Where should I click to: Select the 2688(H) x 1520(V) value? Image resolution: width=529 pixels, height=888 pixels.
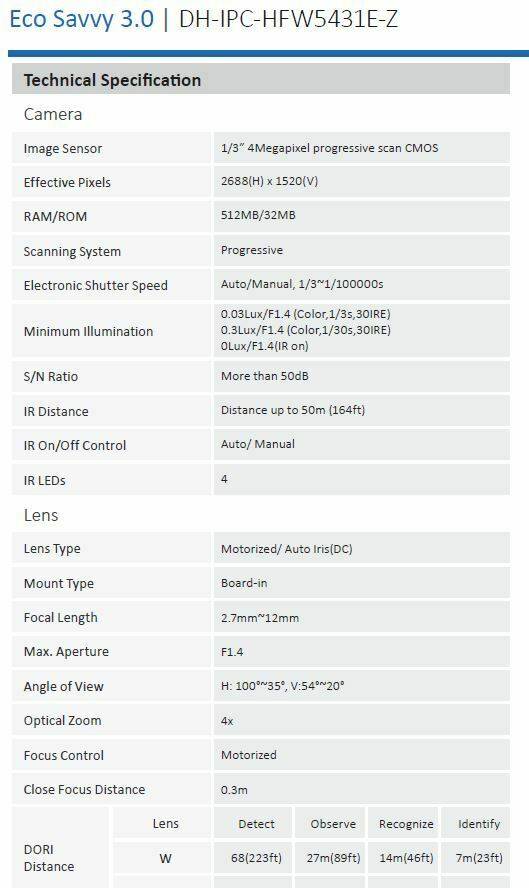point(270,181)
